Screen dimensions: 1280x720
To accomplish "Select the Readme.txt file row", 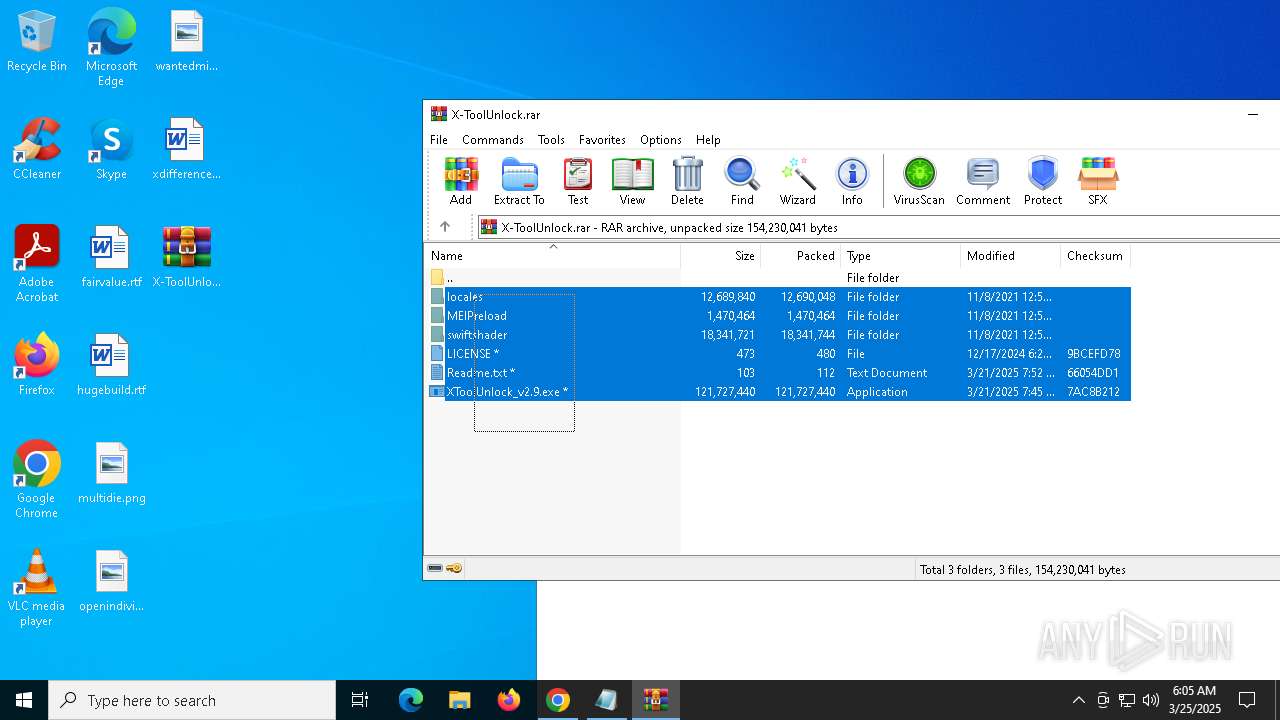I will [x=778, y=372].
